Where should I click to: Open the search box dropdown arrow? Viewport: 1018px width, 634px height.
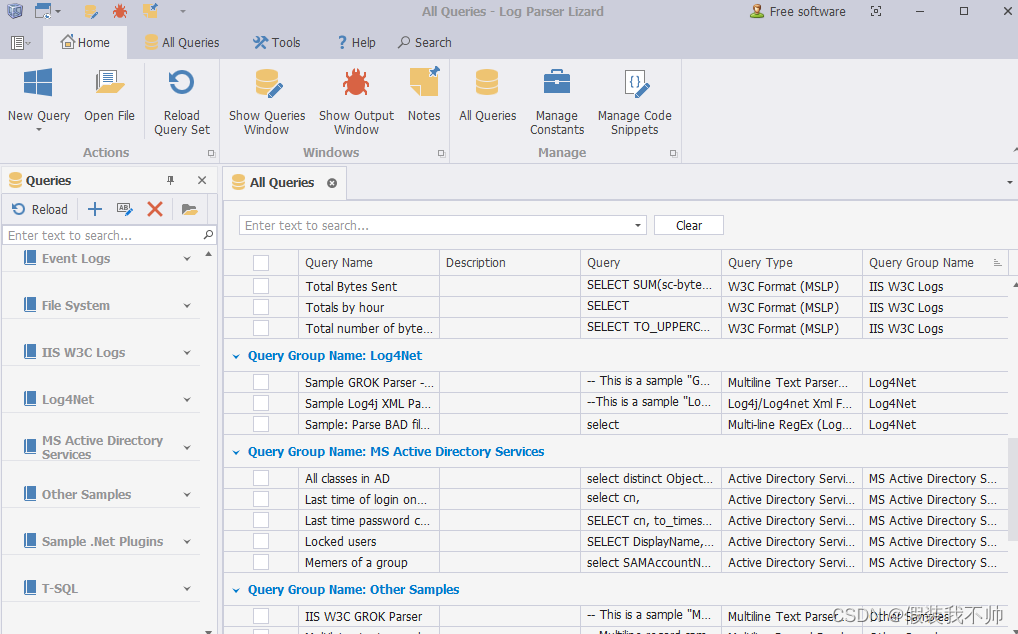pyautogui.click(x=638, y=225)
